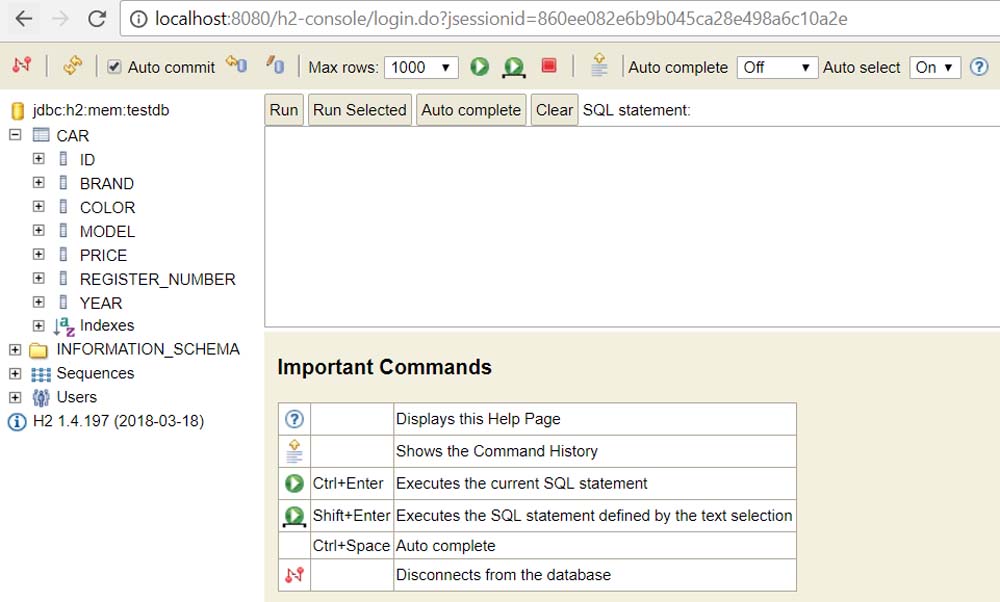Open Command History from the toolbar

[599, 66]
